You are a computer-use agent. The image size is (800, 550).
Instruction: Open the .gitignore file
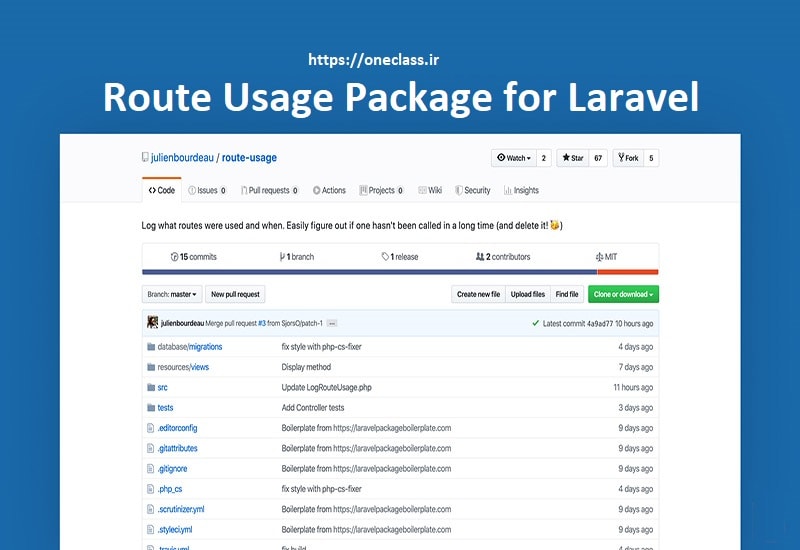point(172,469)
